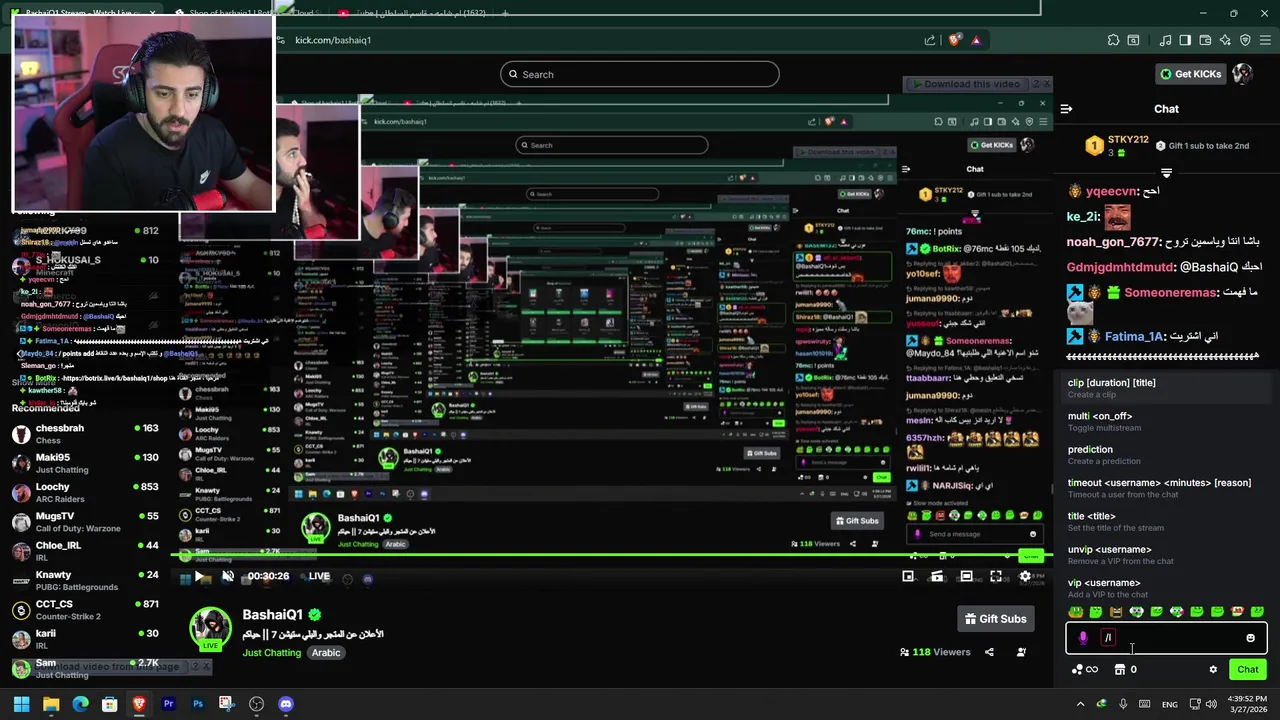Open Discord from the taskbar
This screenshot has height=720, width=1280.
286,704
